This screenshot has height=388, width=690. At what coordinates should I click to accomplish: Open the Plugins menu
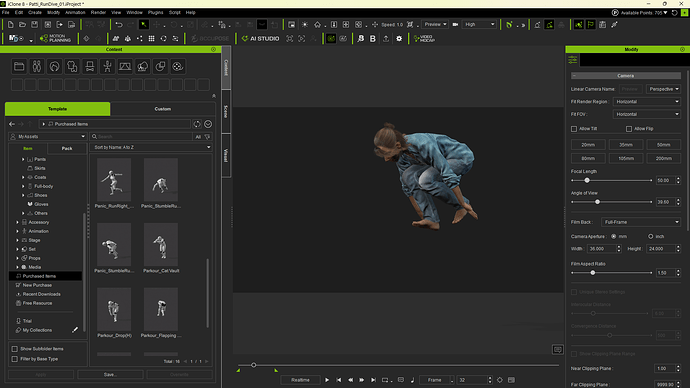coord(155,12)
